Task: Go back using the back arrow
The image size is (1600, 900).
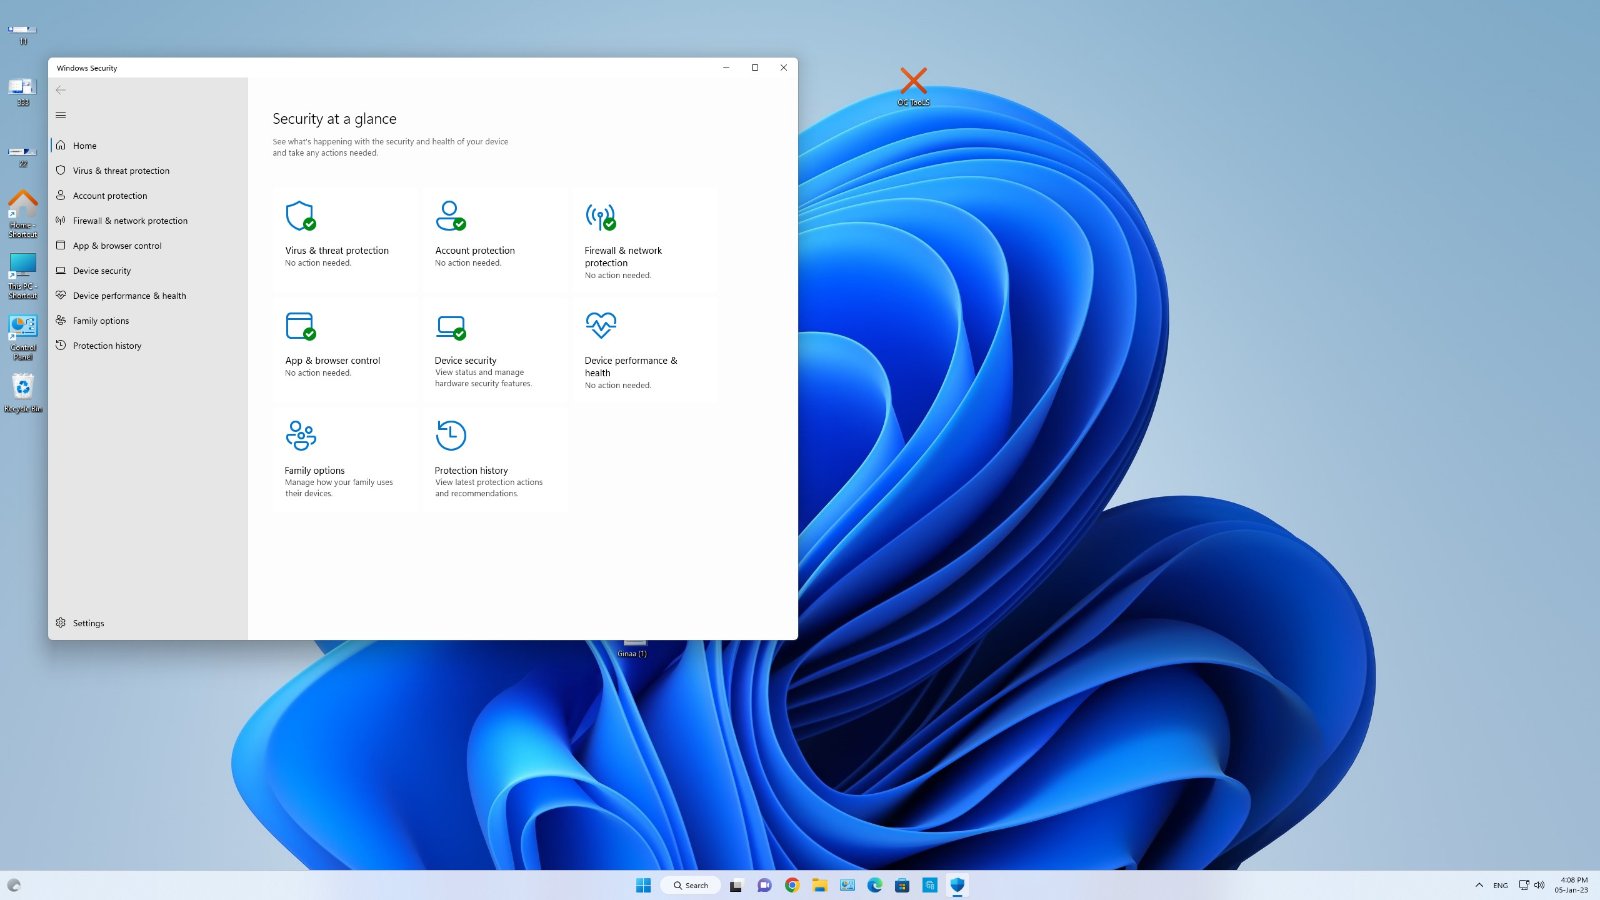Action: (61, 90)
